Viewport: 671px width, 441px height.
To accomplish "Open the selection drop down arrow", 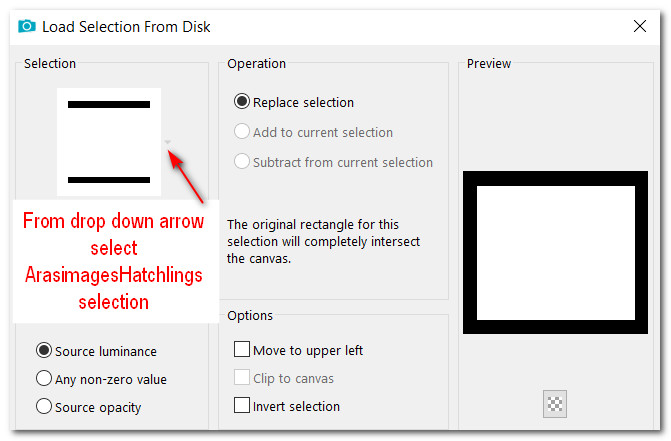I will [168, 142].
